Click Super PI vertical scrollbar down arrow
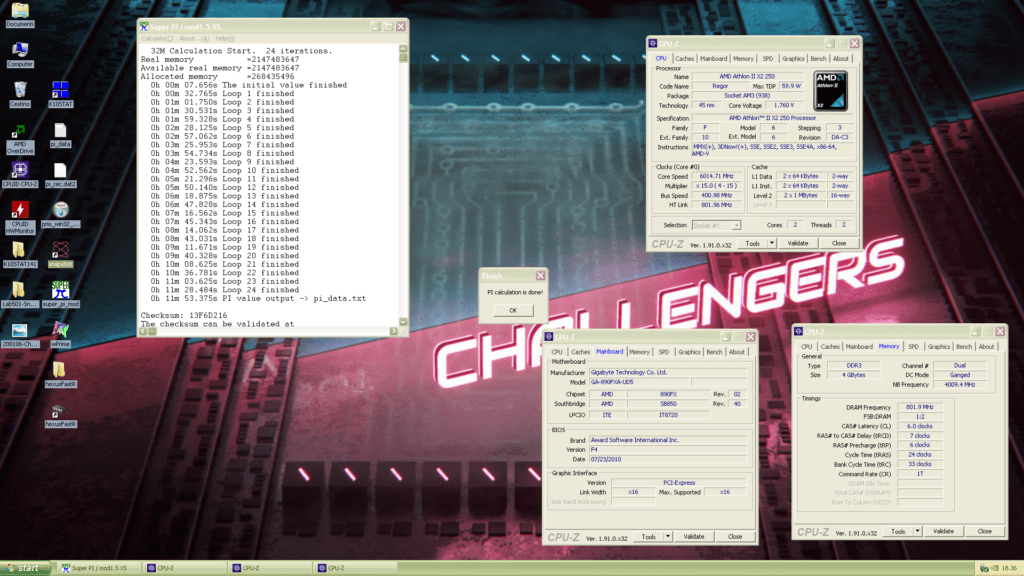Image resolution: width=1024 pixels, height=576 pixels. tap(403, 322)
